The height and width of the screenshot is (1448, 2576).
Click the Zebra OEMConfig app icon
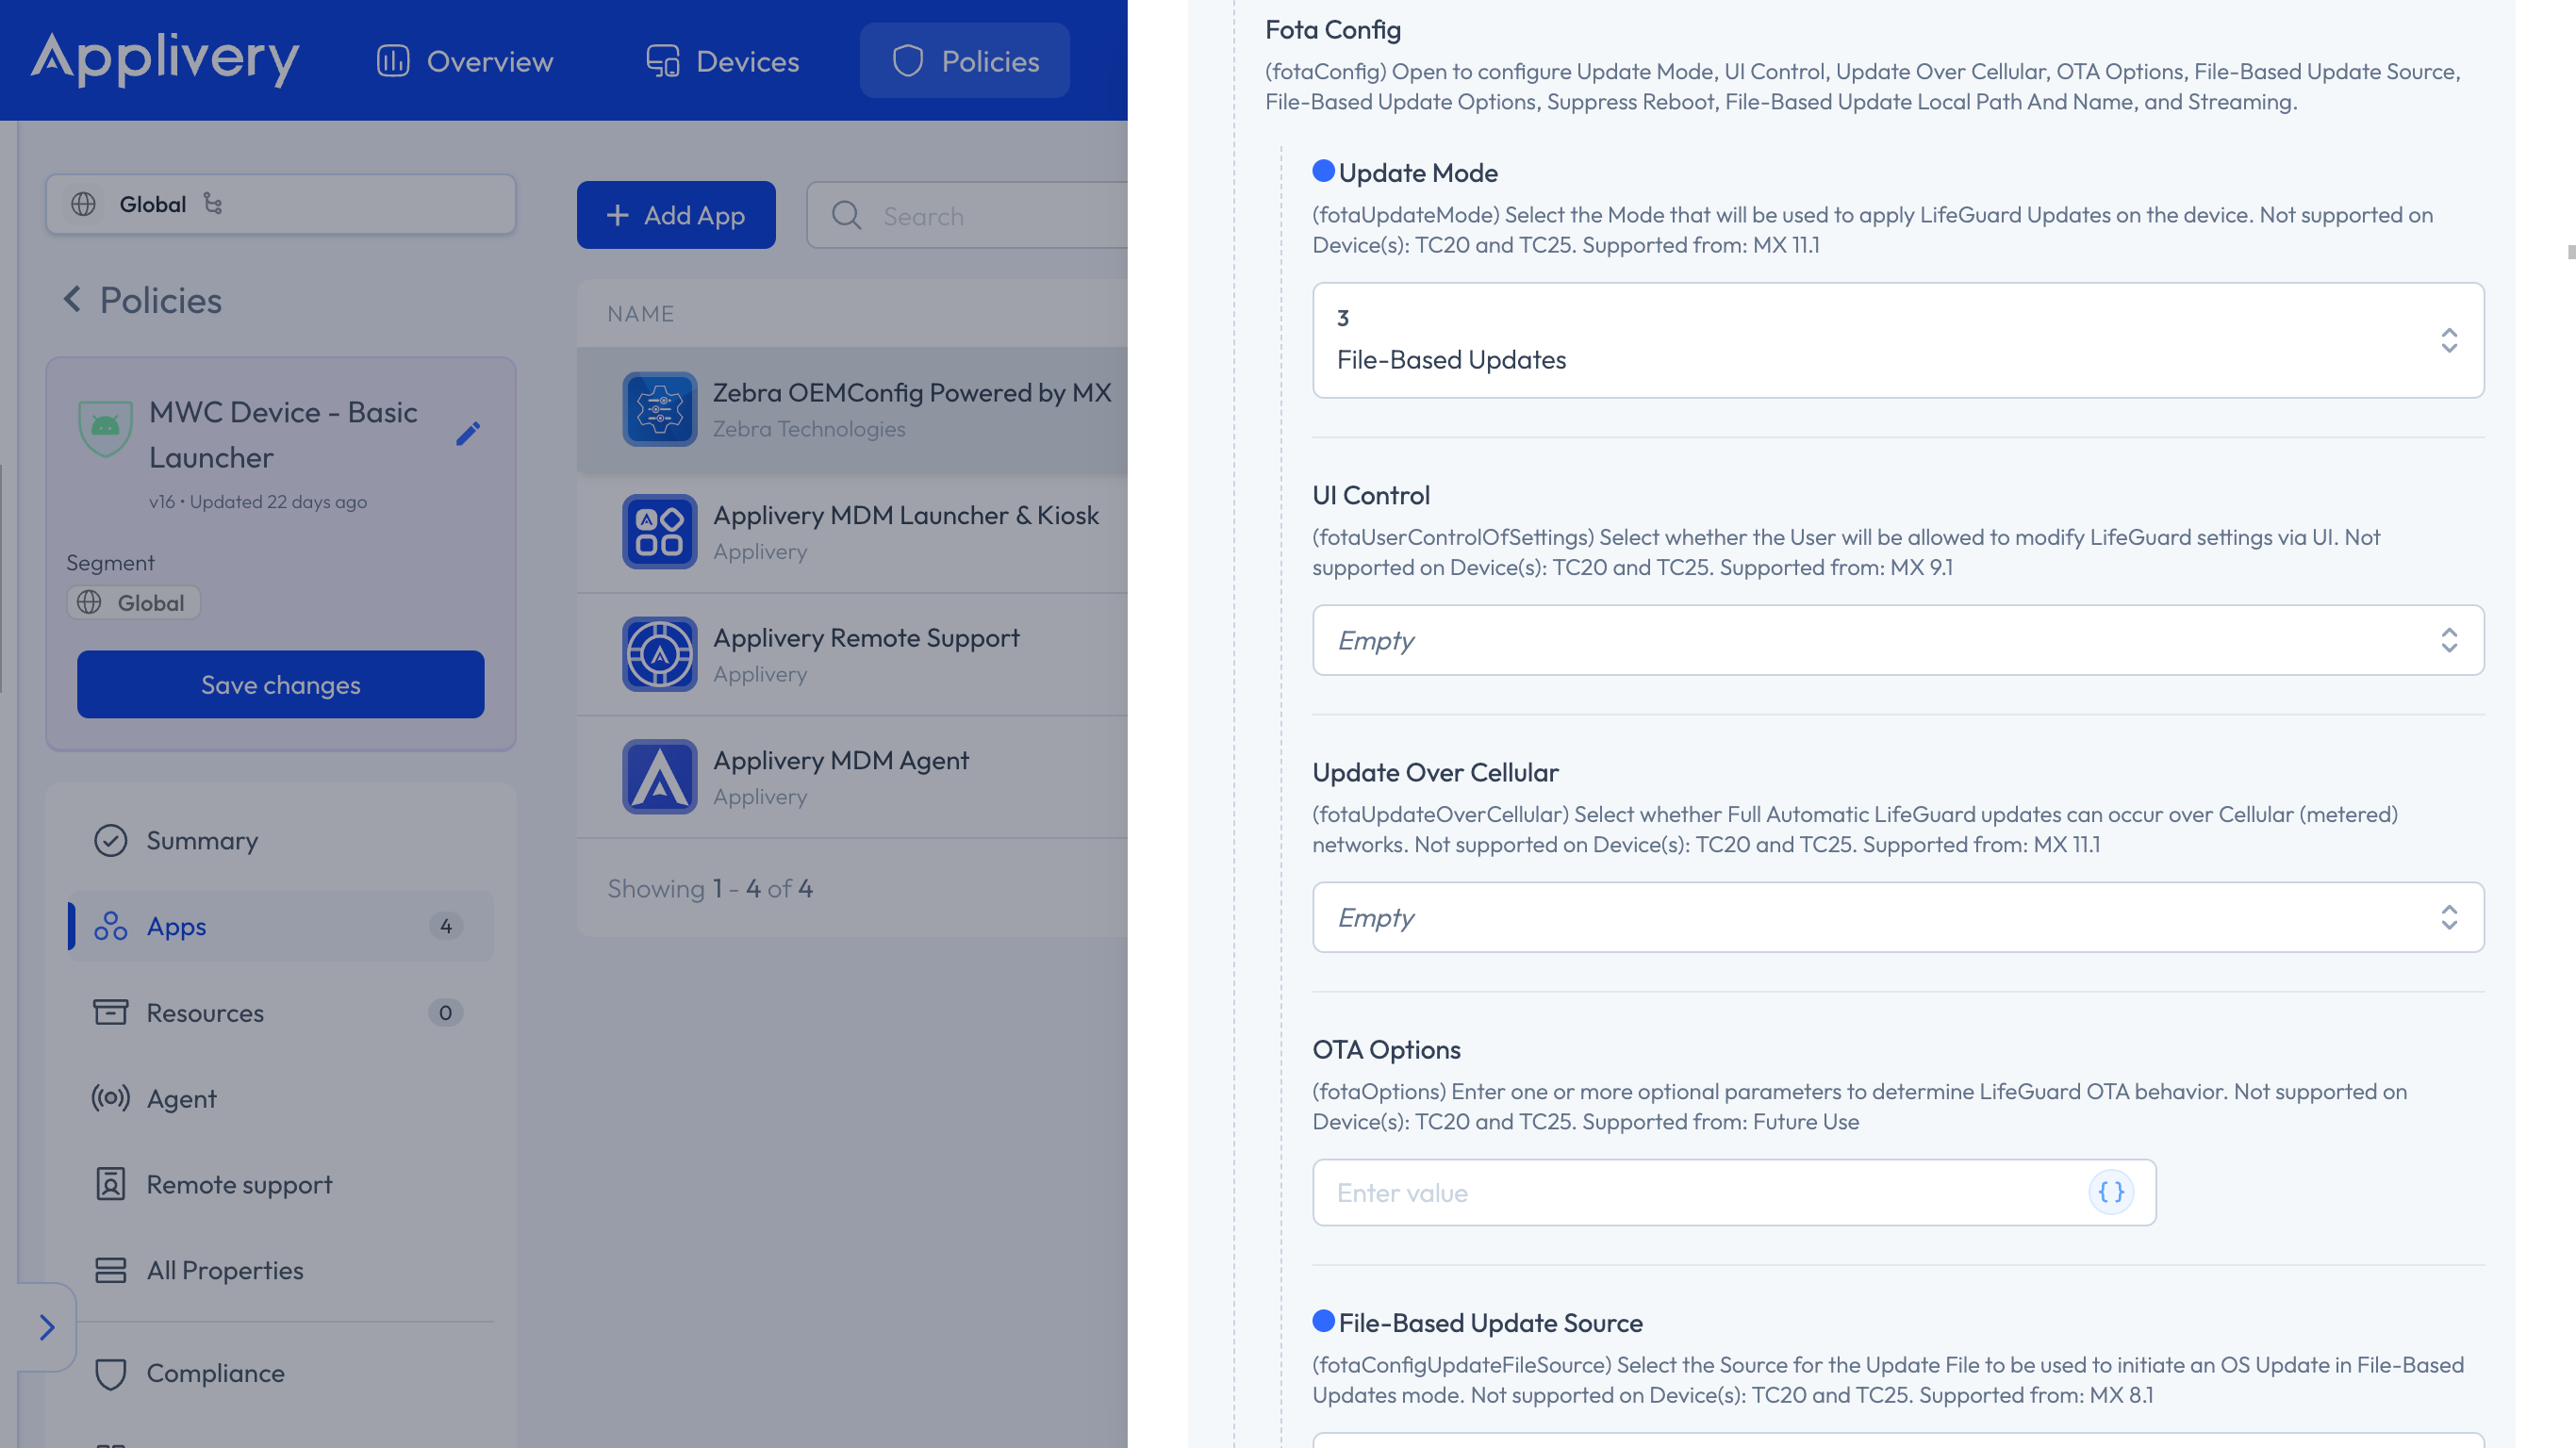(659, 409)
